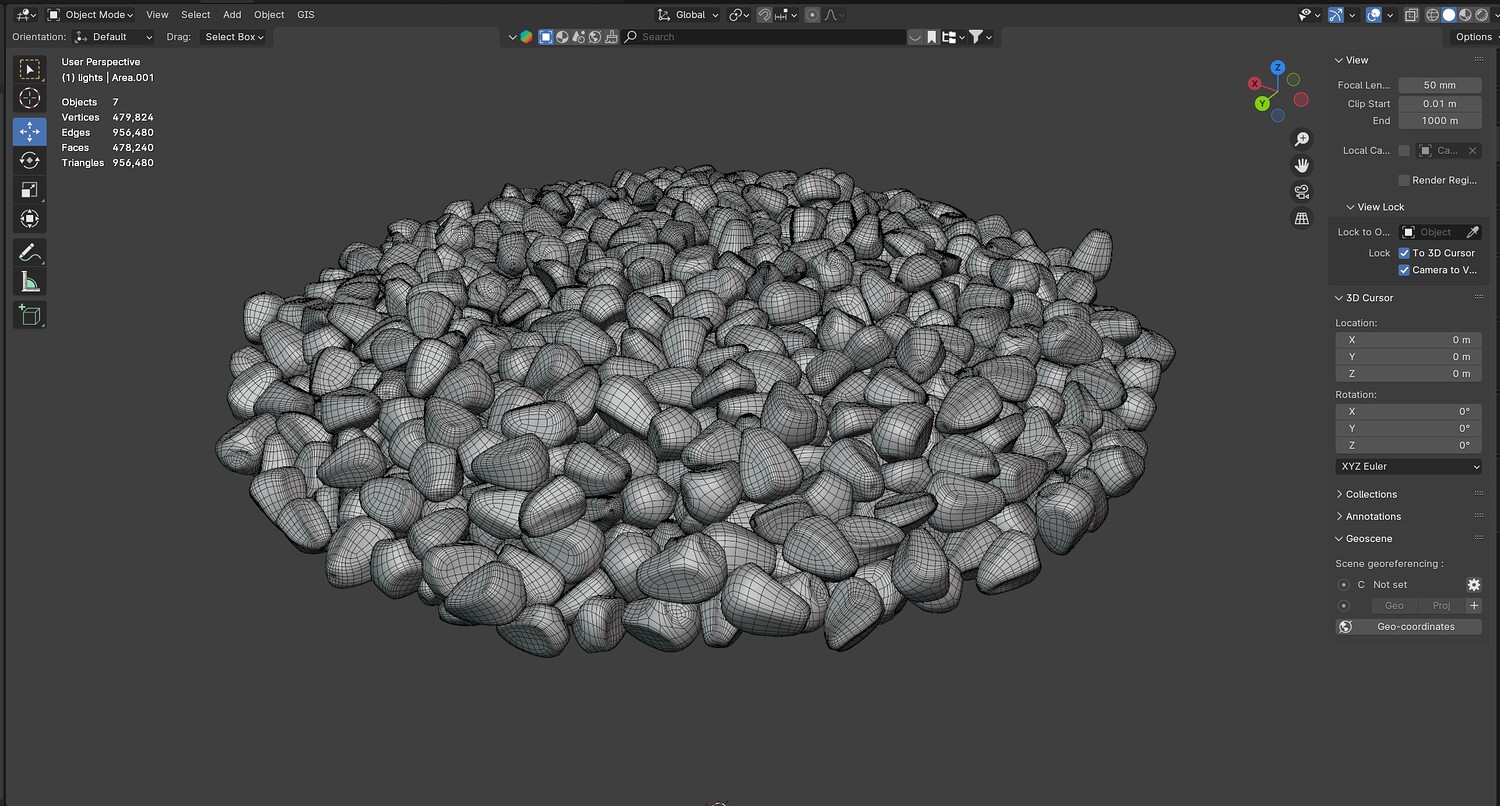Click the Add Cube tool icon
1500x806 pixels.
click(30, 315)
